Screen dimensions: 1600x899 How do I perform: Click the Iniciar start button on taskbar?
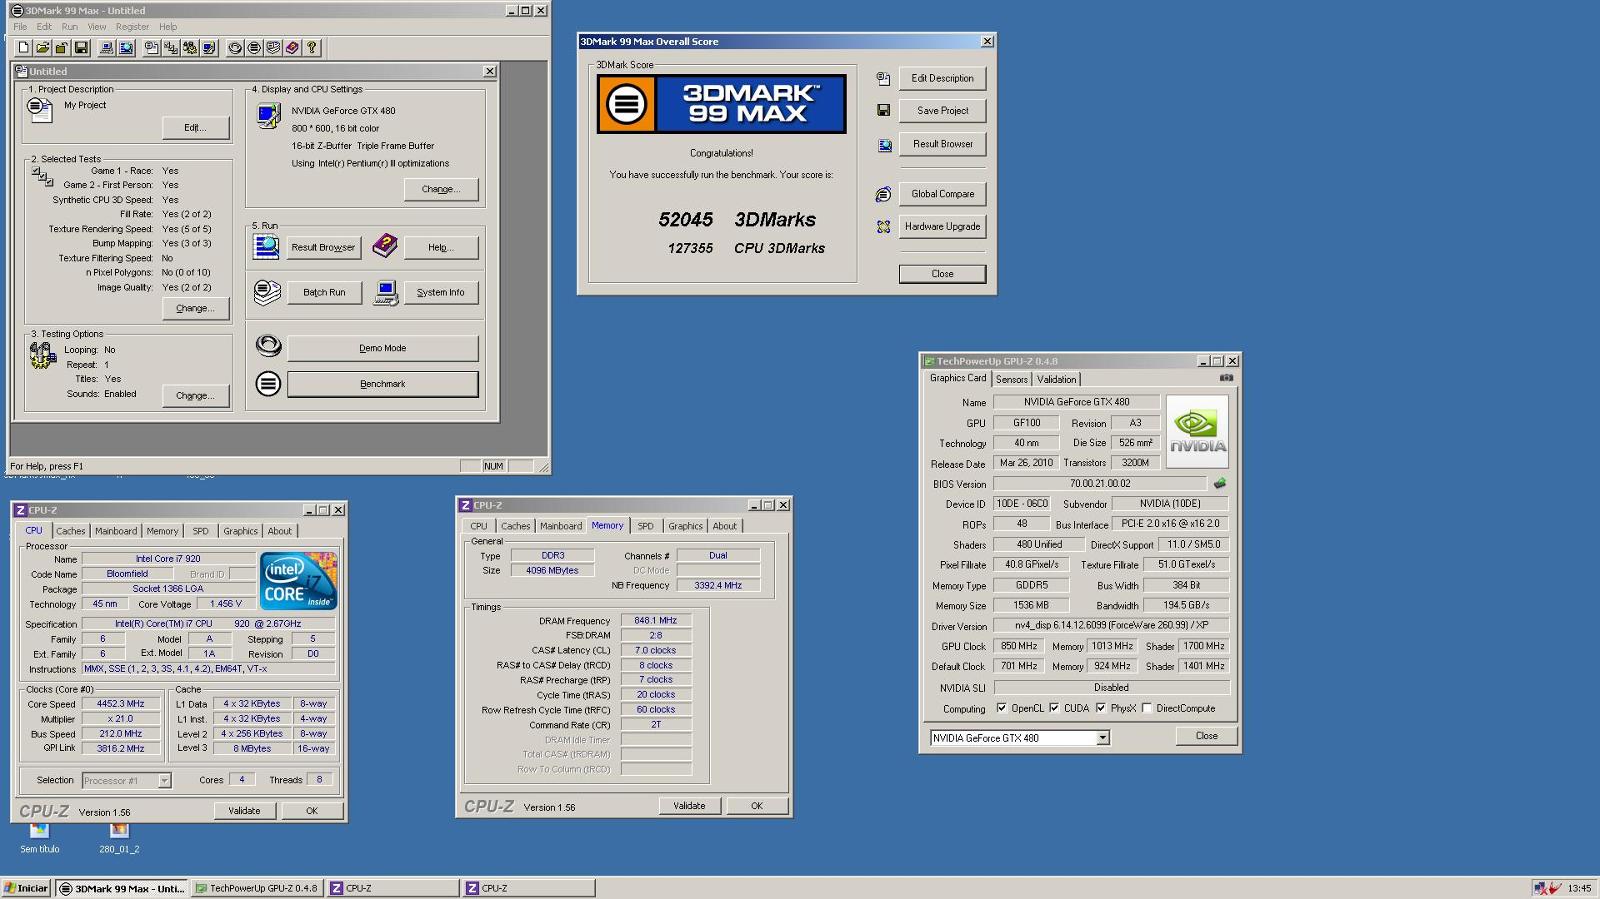pos(26,888)
